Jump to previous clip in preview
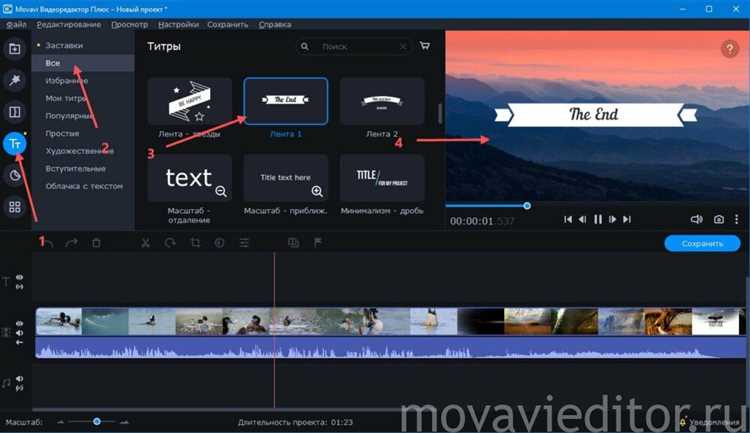The image size is (750, 433). point(568,219)
